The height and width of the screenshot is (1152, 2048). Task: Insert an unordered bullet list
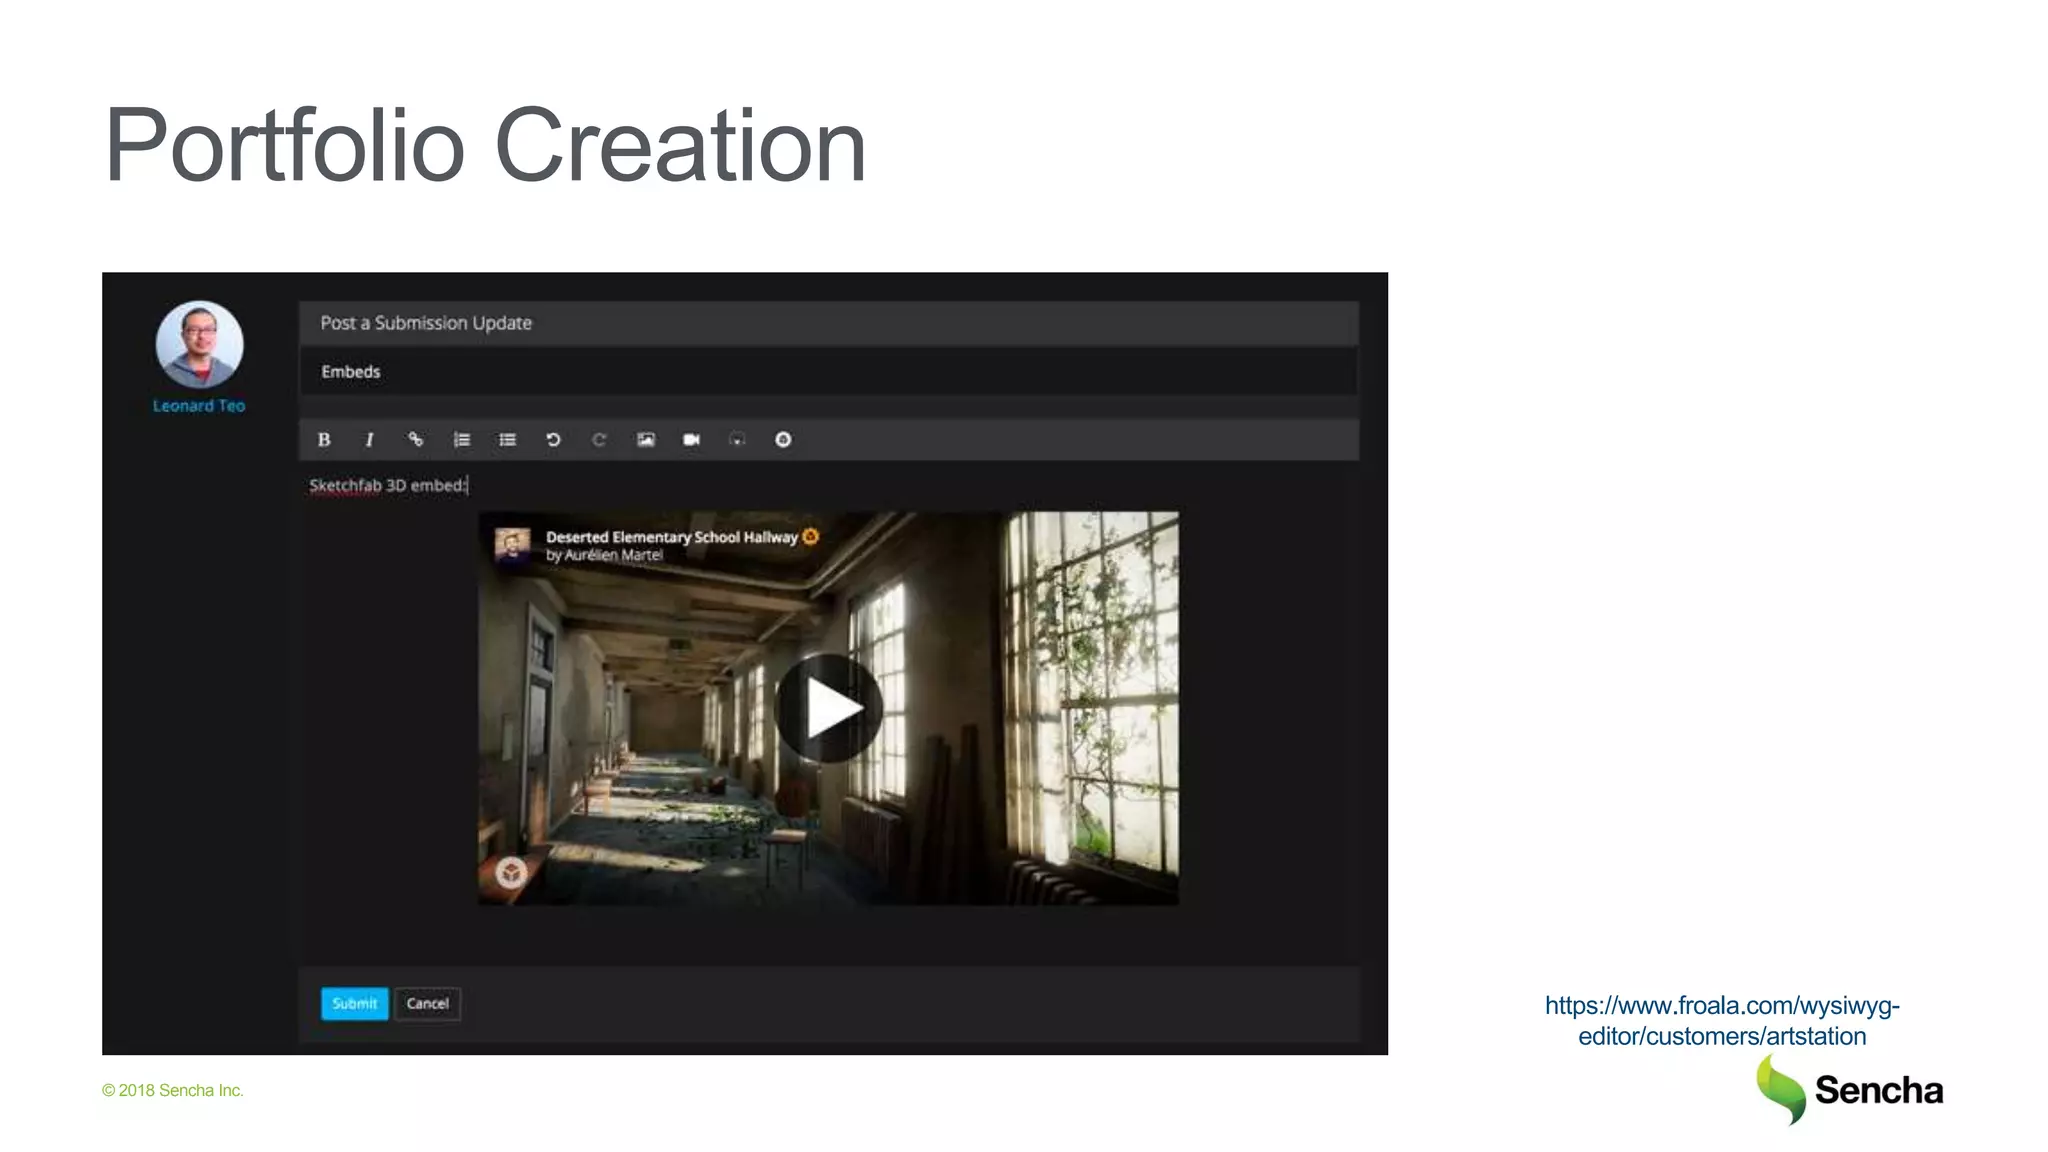click(x=507, y=439)
